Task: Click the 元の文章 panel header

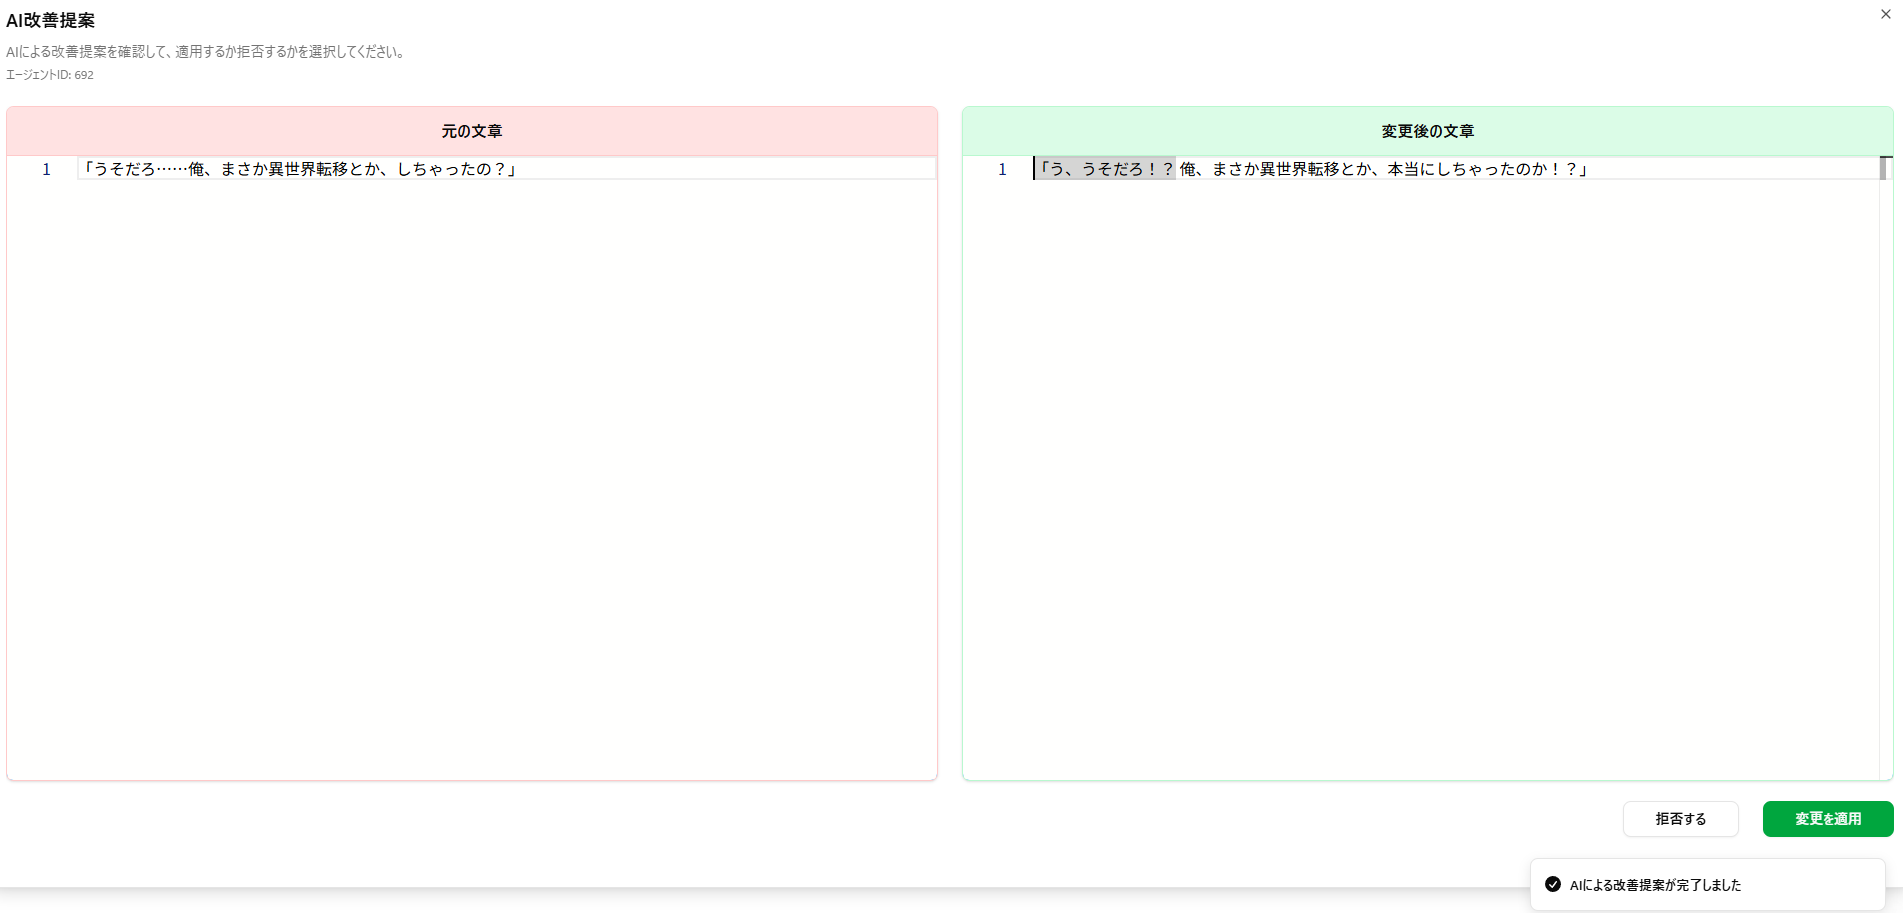Action: [472, 131]
